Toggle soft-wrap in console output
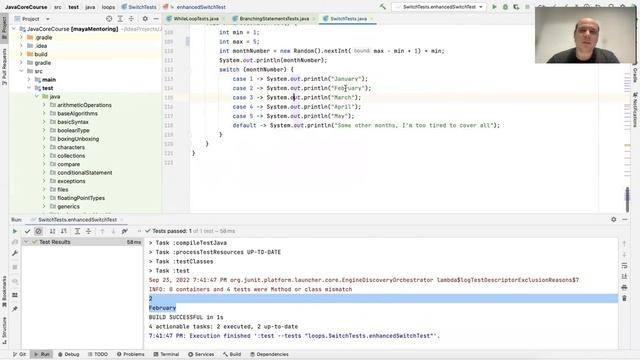 (x=624, y=266)
